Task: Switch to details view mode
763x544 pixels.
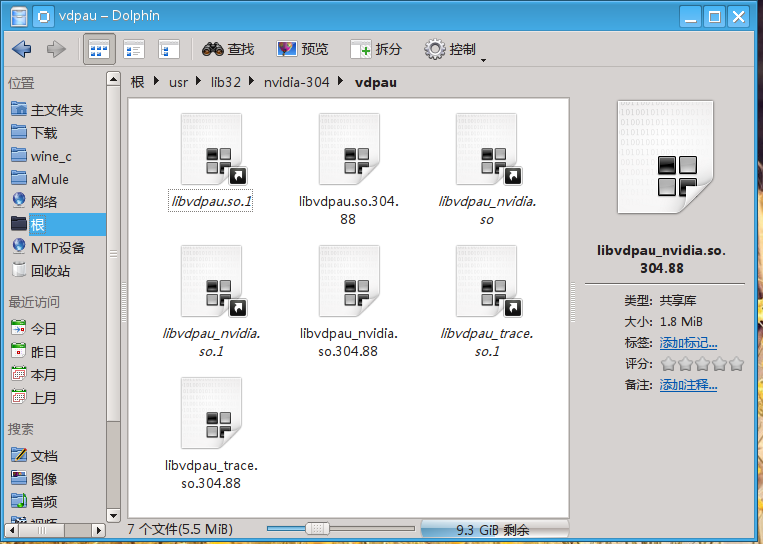Action: pos(169,49)
